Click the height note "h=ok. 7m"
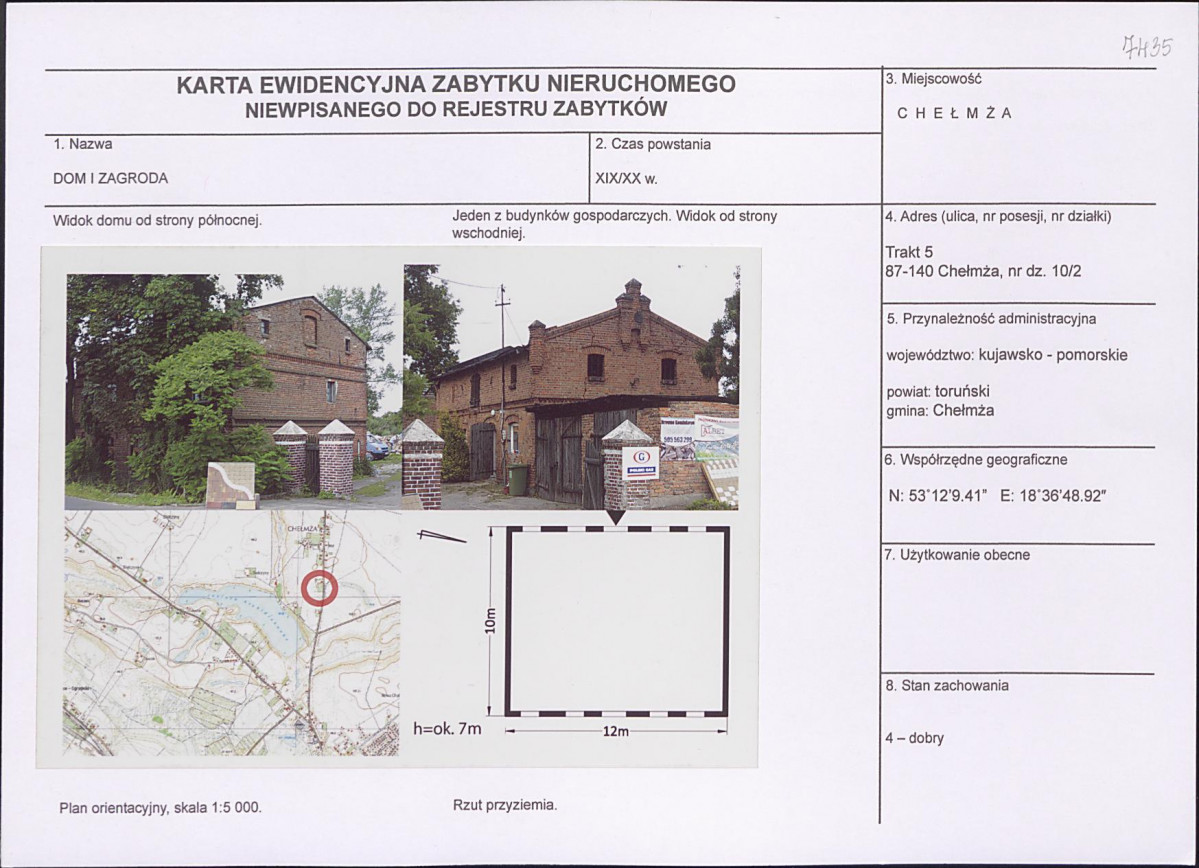 click(447, 729)
